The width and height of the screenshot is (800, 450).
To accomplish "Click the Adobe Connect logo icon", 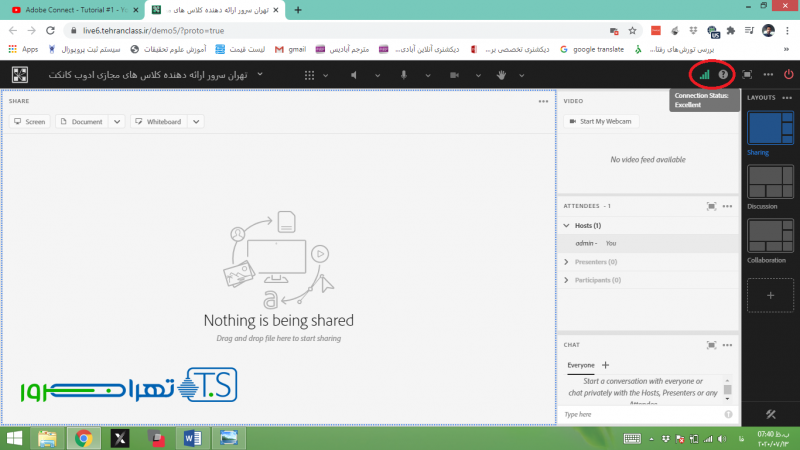I will point(20,74).
